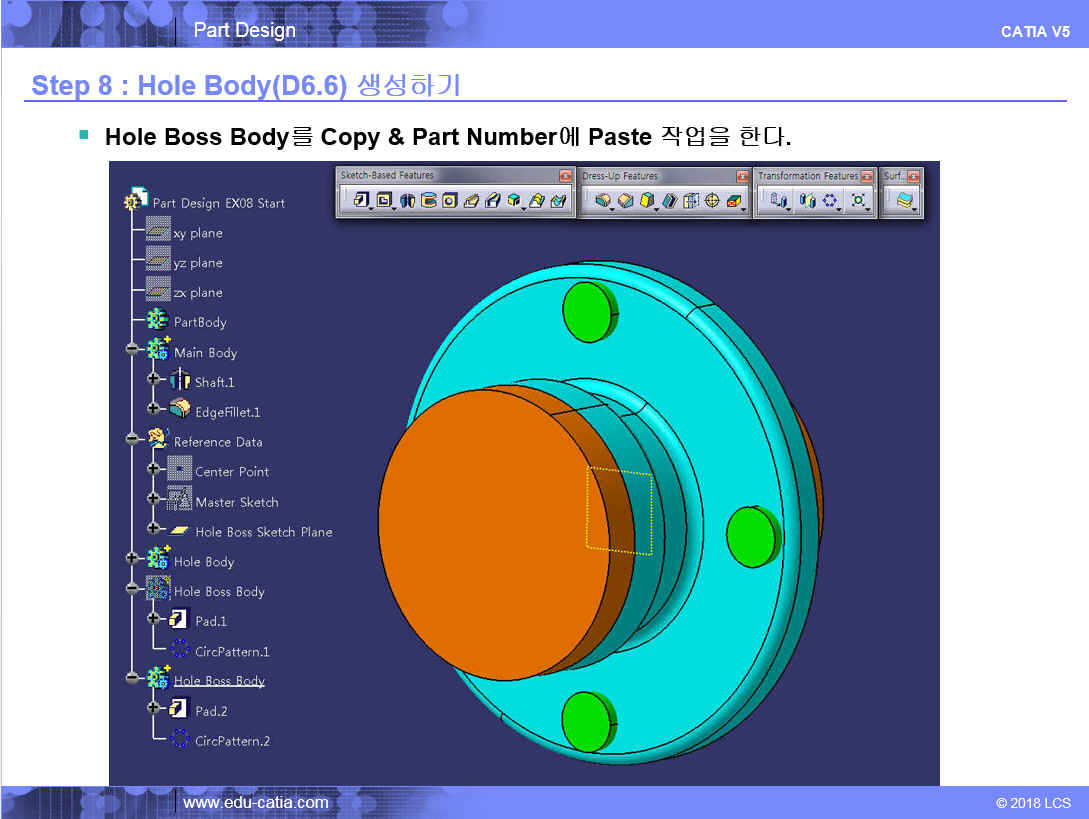
Task: Select the Mirror tool in Transformation Features
Action: pyautogui.click(x=806, y=201)
